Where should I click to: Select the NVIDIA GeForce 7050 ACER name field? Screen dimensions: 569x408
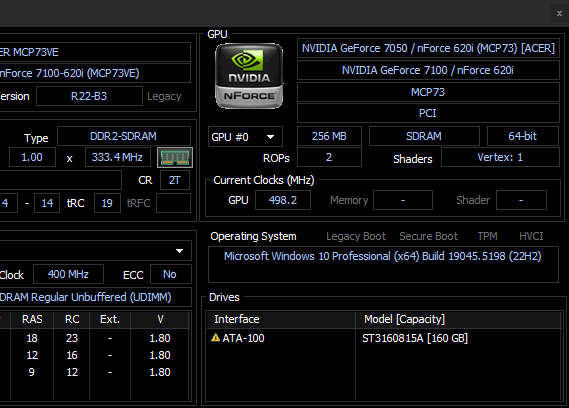pos(428,48)
